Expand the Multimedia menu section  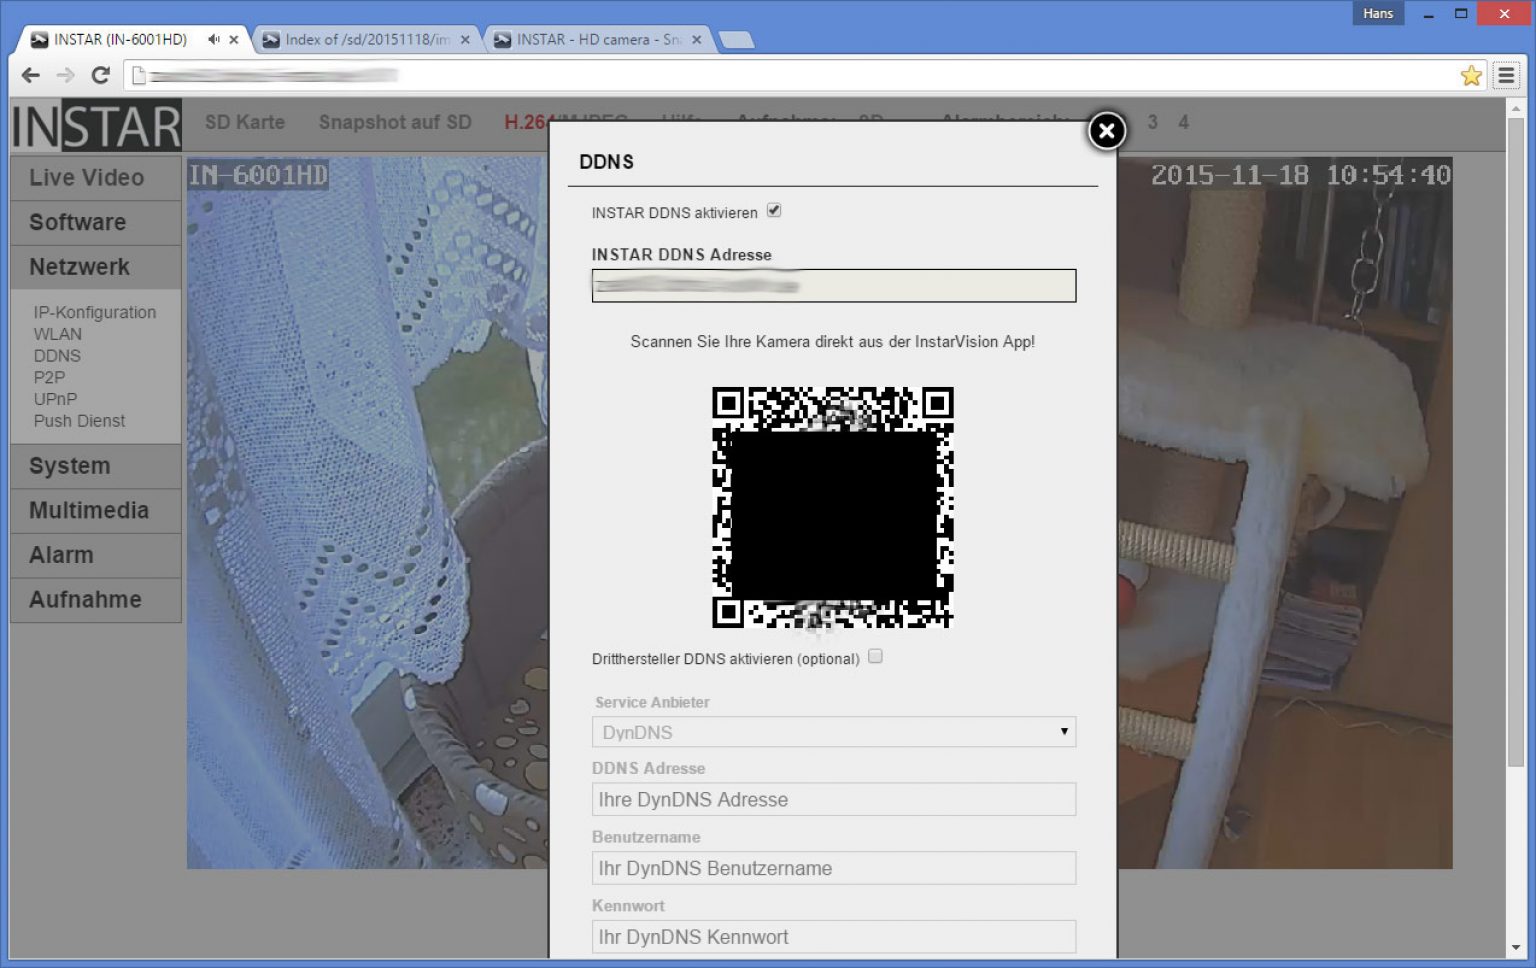coord(96,510)
